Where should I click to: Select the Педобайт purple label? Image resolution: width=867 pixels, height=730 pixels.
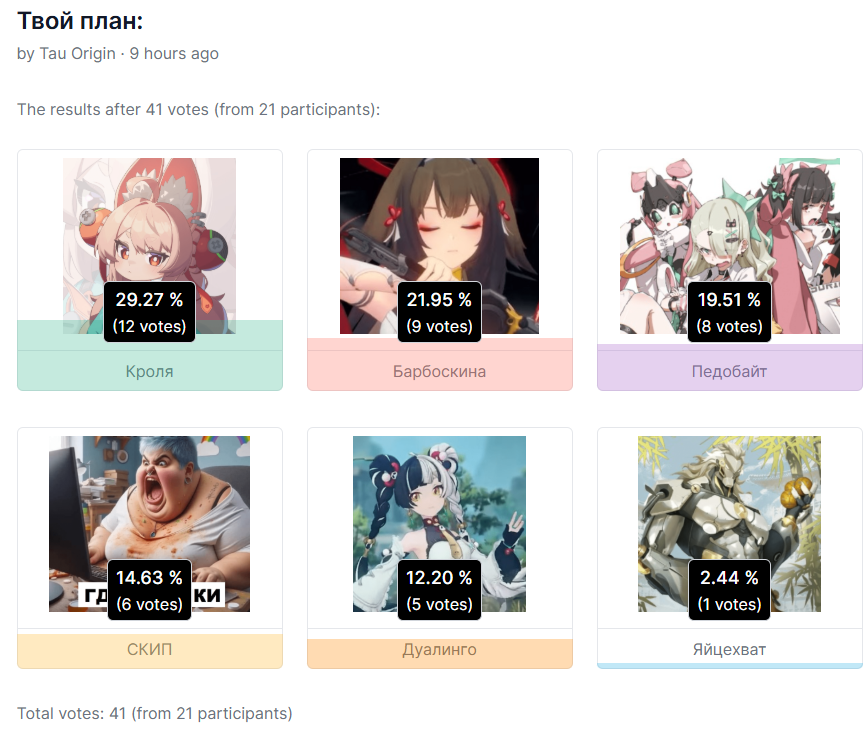tap(729, 371)
